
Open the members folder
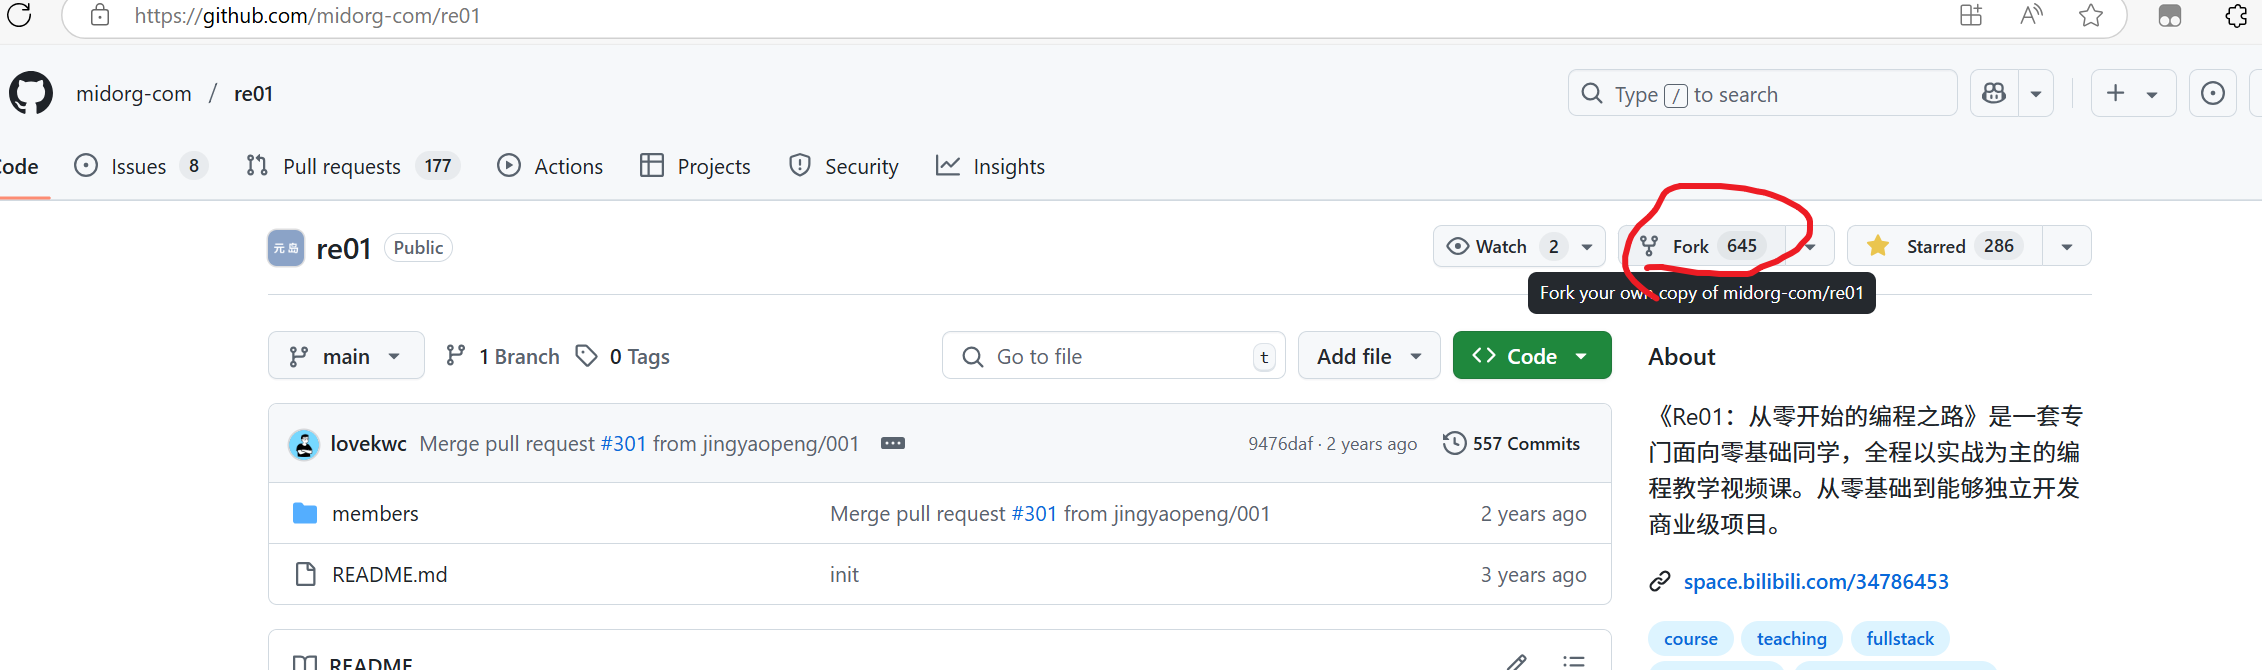tap(375, 513)
